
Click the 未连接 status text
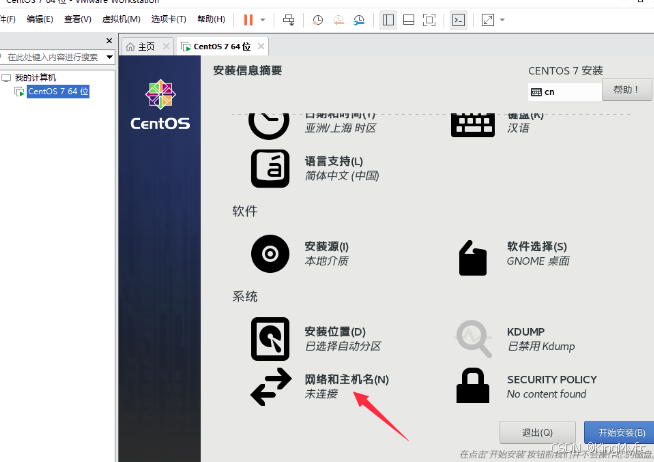click(x=321, y=394)
